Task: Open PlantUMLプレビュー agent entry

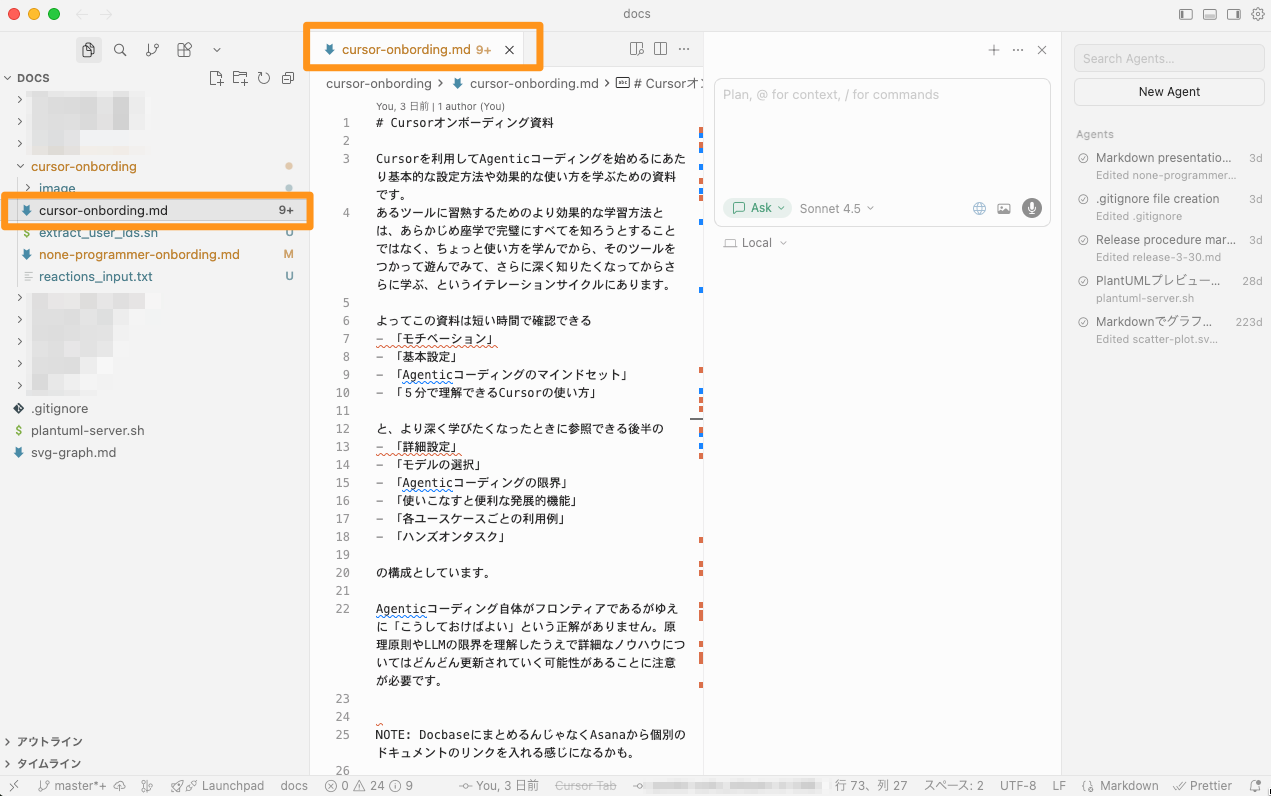Action: pyautogui.click(x=1169, y=289)
